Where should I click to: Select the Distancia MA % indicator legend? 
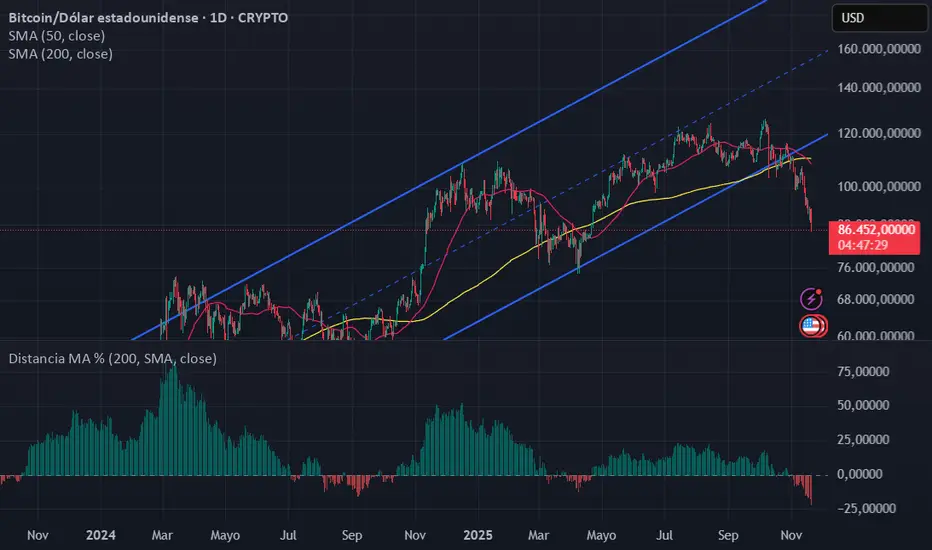pos(112,359)
